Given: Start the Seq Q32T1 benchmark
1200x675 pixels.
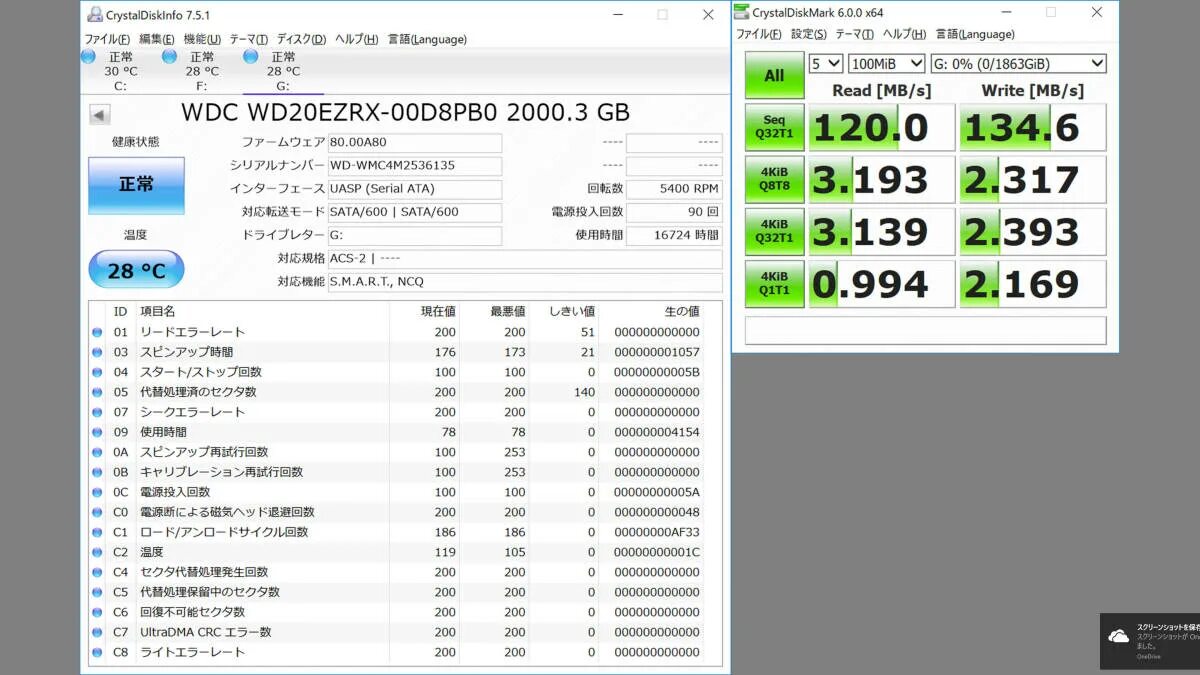Looking at the screenshot, I should point(774,127).
